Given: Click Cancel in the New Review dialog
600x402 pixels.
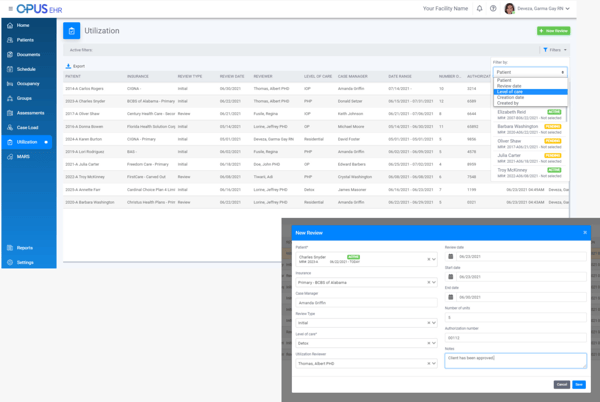Looking at the screenshot, I should (x=561, y=384).
